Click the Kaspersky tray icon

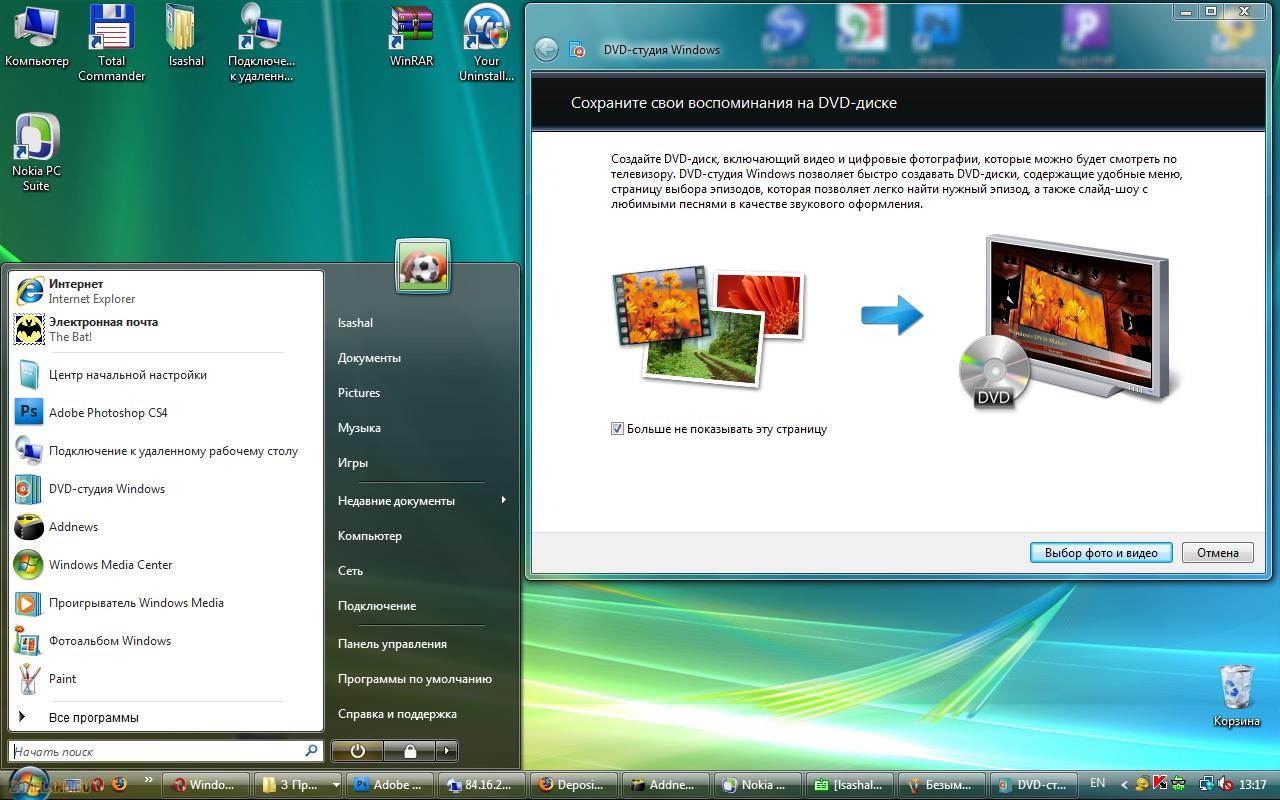tap(1161, 784)
